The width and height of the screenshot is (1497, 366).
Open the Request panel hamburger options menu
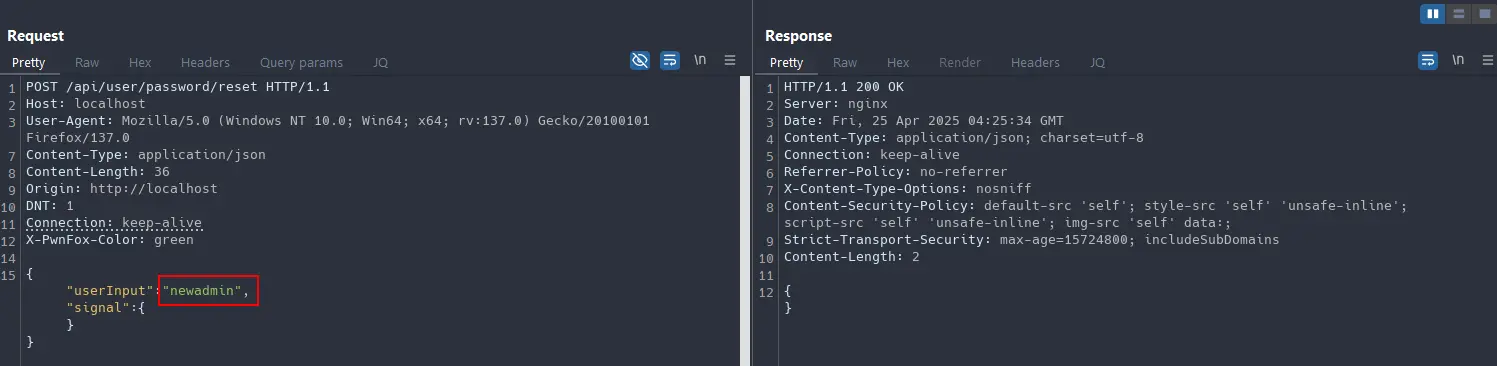click(730, 60)
